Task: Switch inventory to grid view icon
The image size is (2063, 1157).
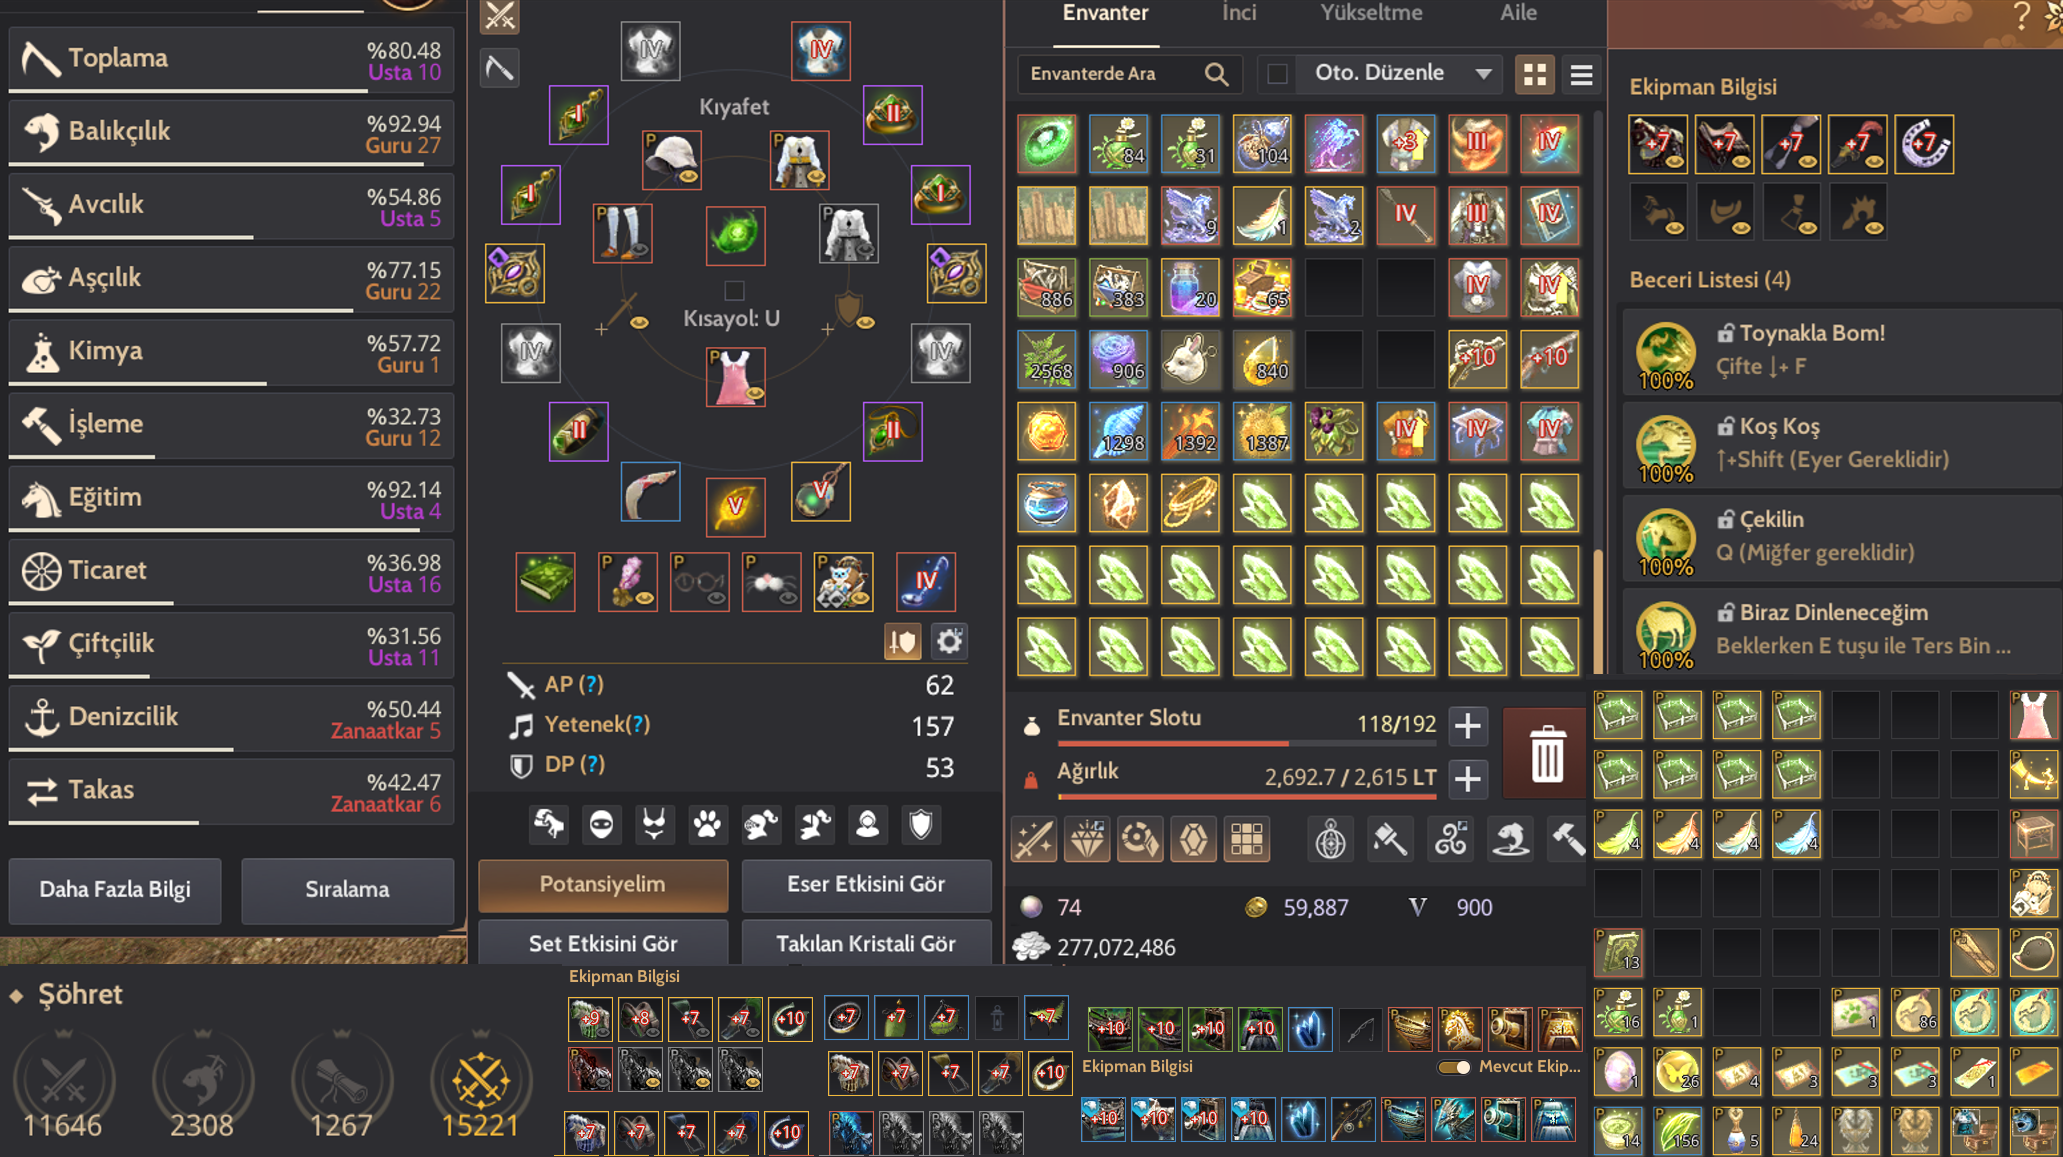Action: [x=1535, y=74]
